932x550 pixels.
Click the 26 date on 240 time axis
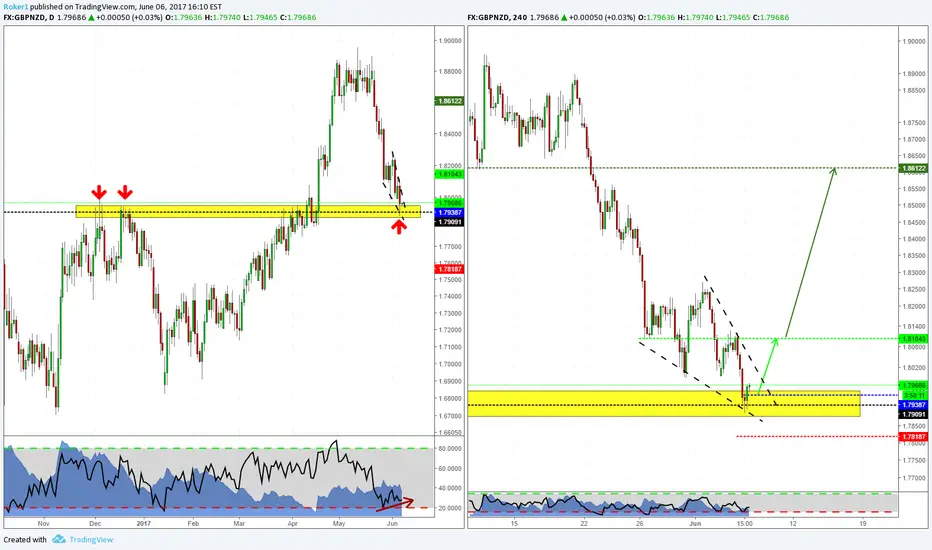pos(640,524)
